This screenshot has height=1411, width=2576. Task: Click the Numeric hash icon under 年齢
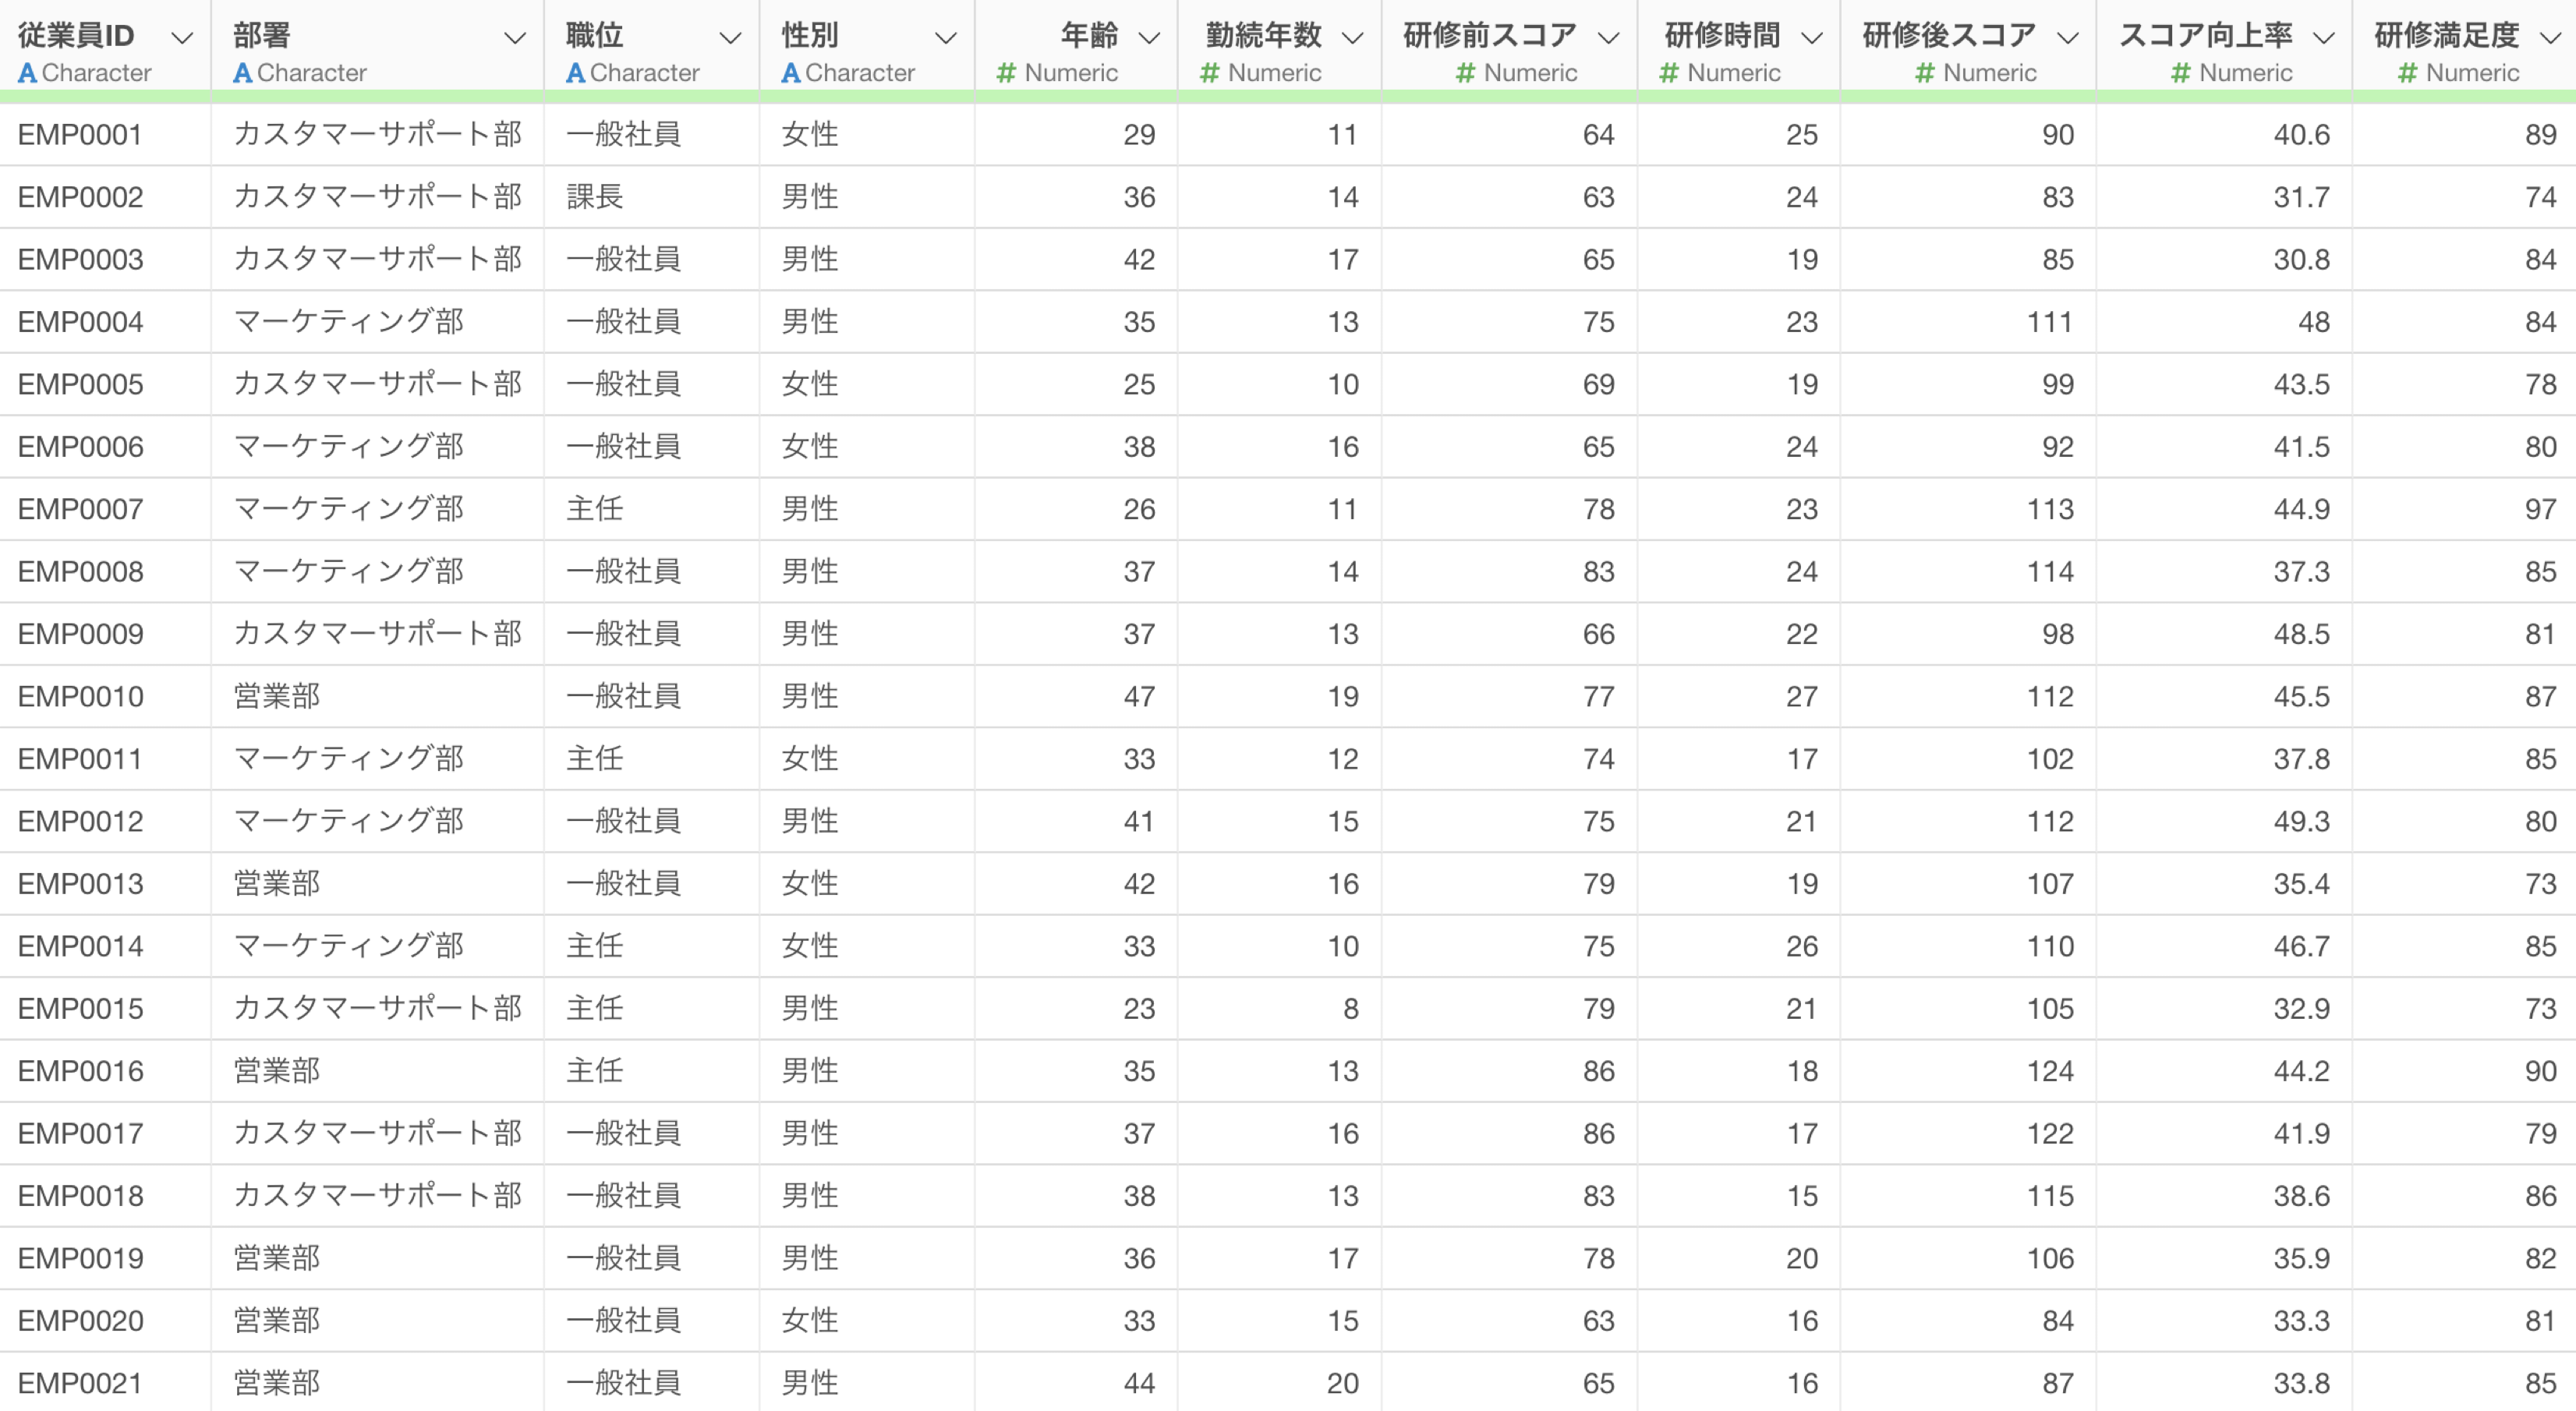(1006, 73)
